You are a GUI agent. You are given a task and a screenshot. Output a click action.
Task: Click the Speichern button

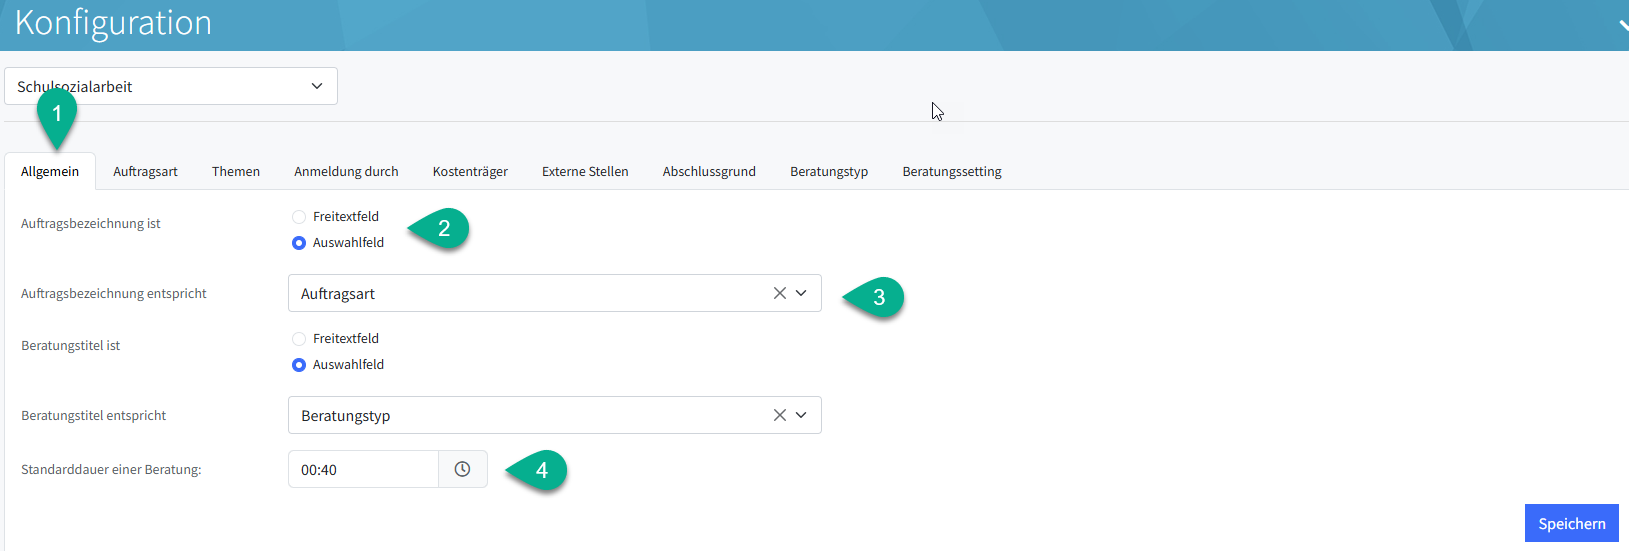[x=1571, y=523]
